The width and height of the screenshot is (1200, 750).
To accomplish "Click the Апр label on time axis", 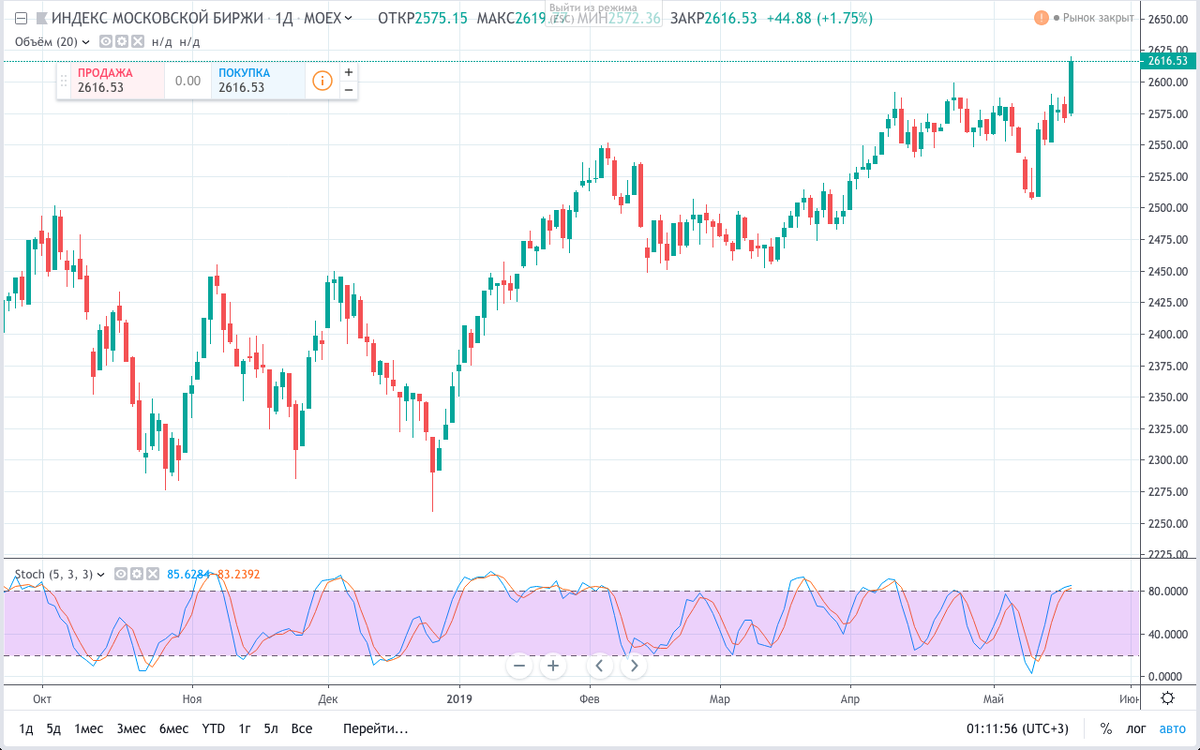I will pyautogui.click(x=850, y=698).
